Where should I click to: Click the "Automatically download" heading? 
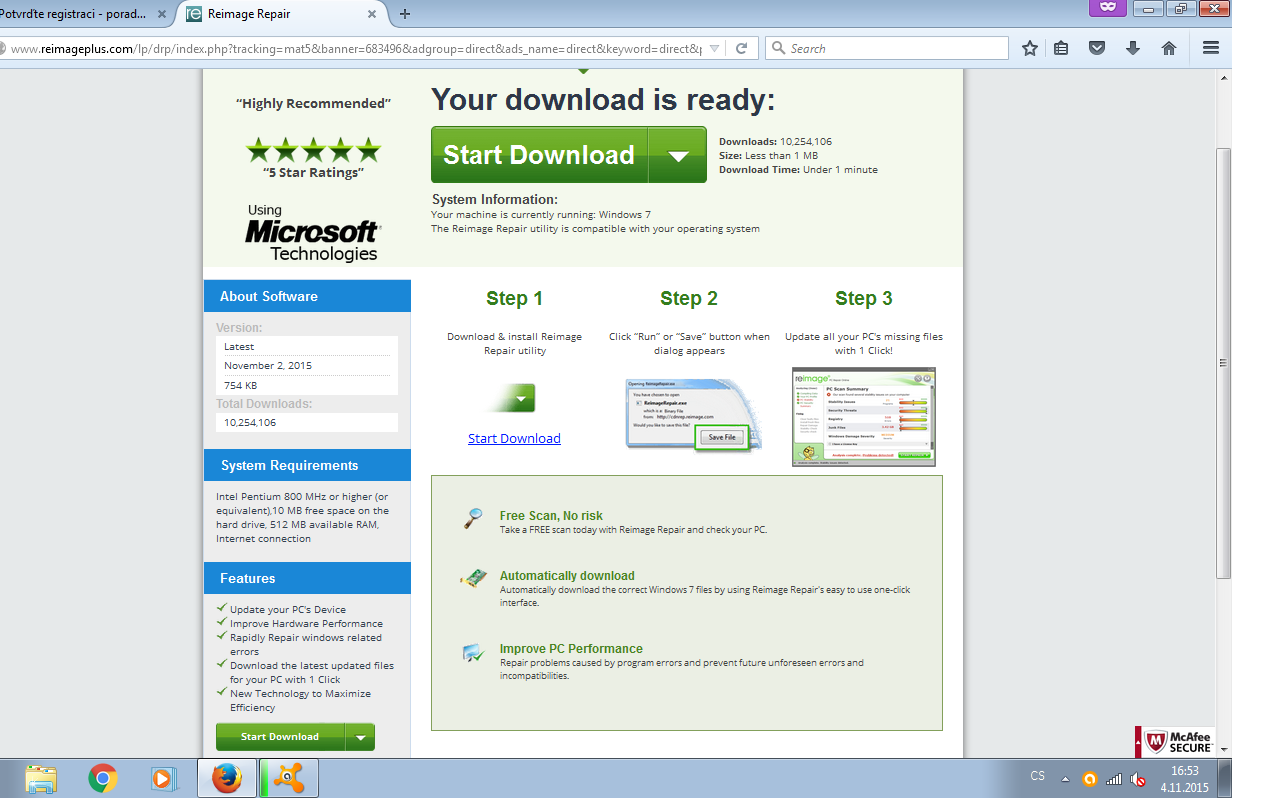567,576
